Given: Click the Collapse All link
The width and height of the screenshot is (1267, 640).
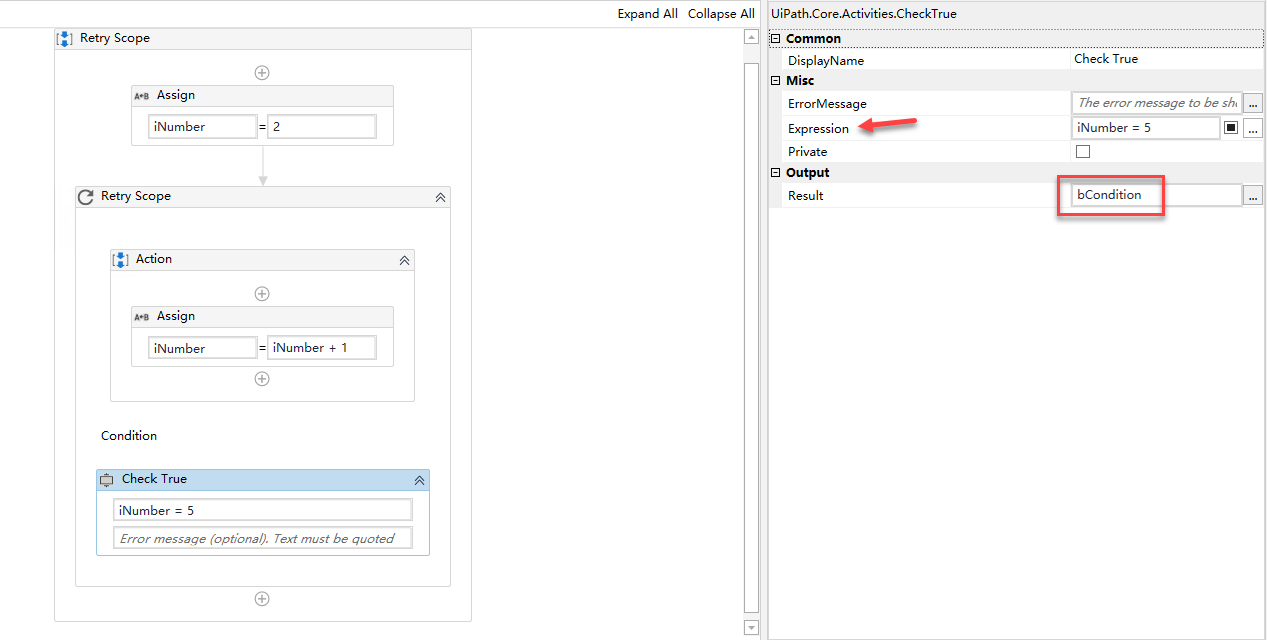Looking at the screenshot, I should [720, 13].
